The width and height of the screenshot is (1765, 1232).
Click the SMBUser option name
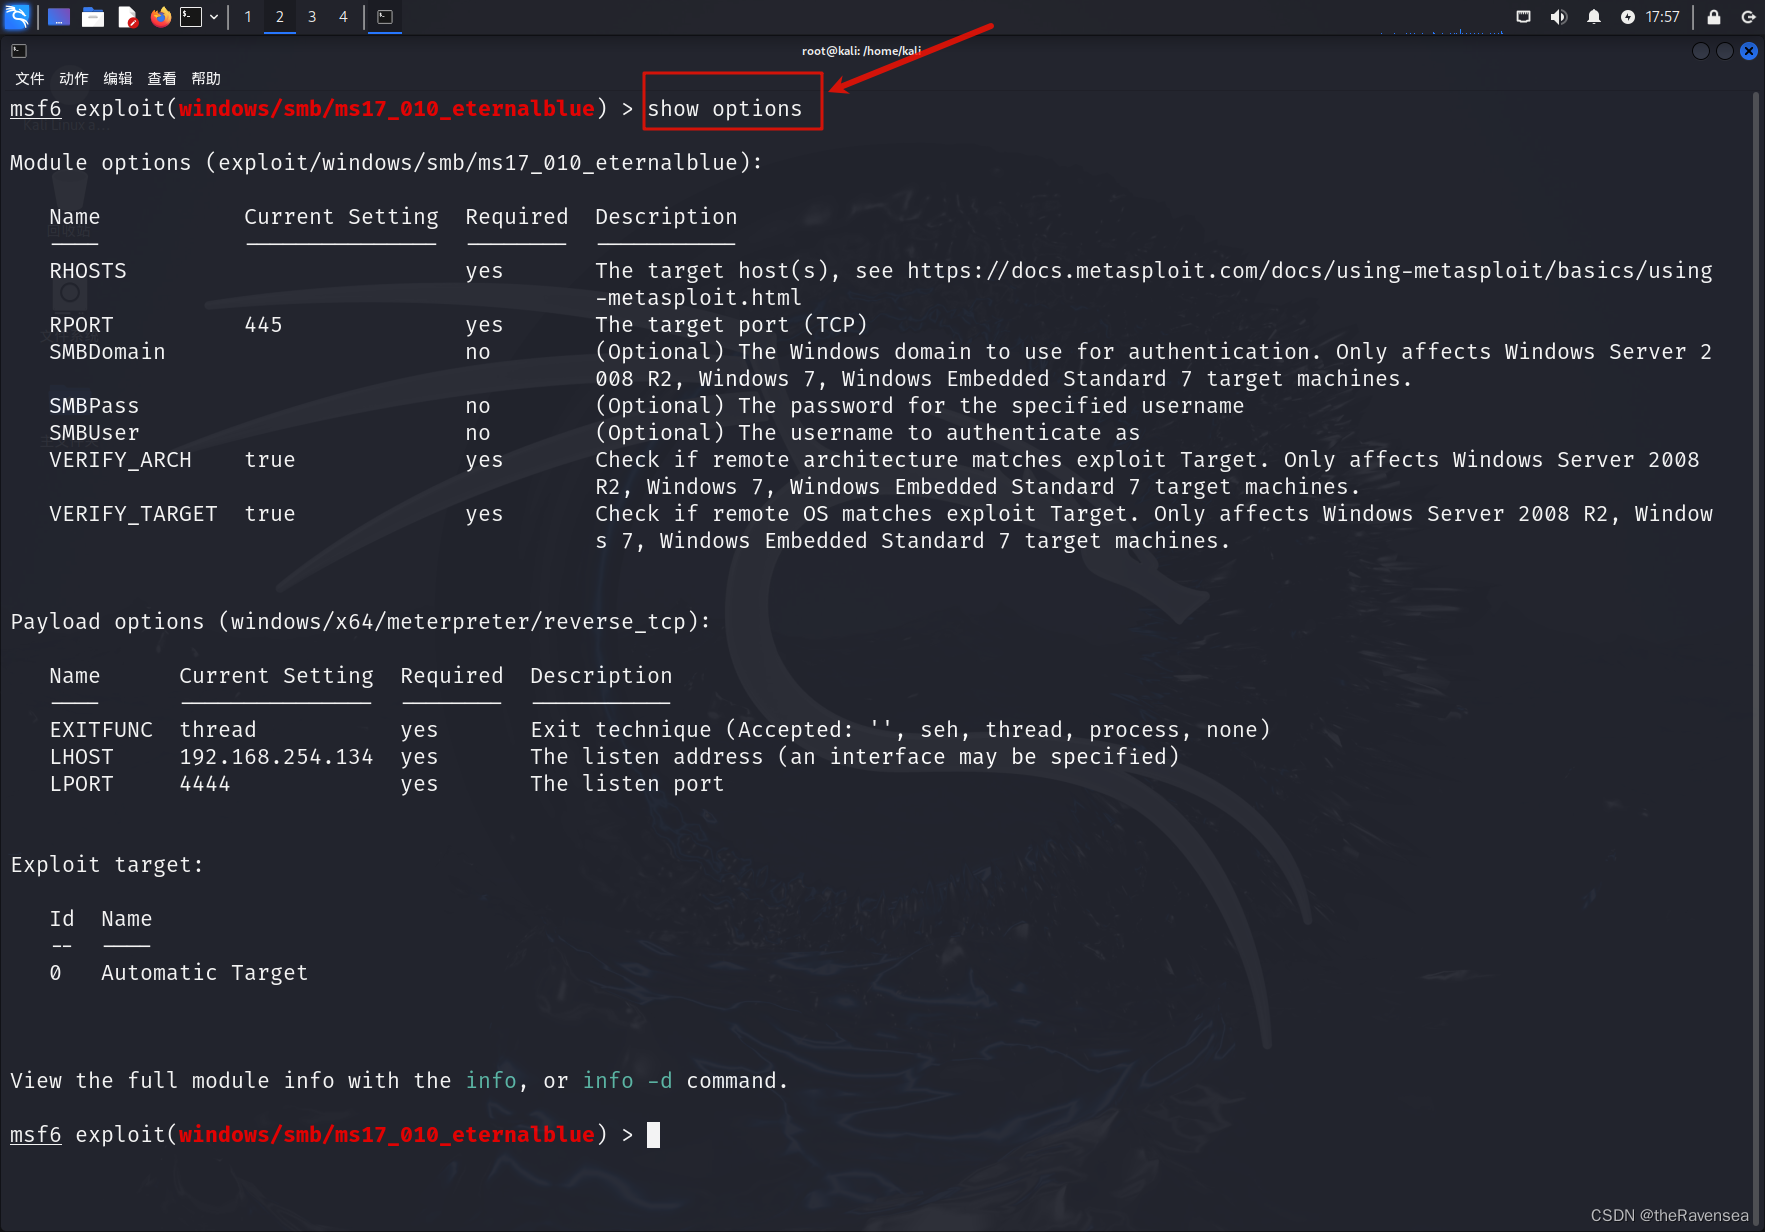pyautogui.click(x=94, y=433)
